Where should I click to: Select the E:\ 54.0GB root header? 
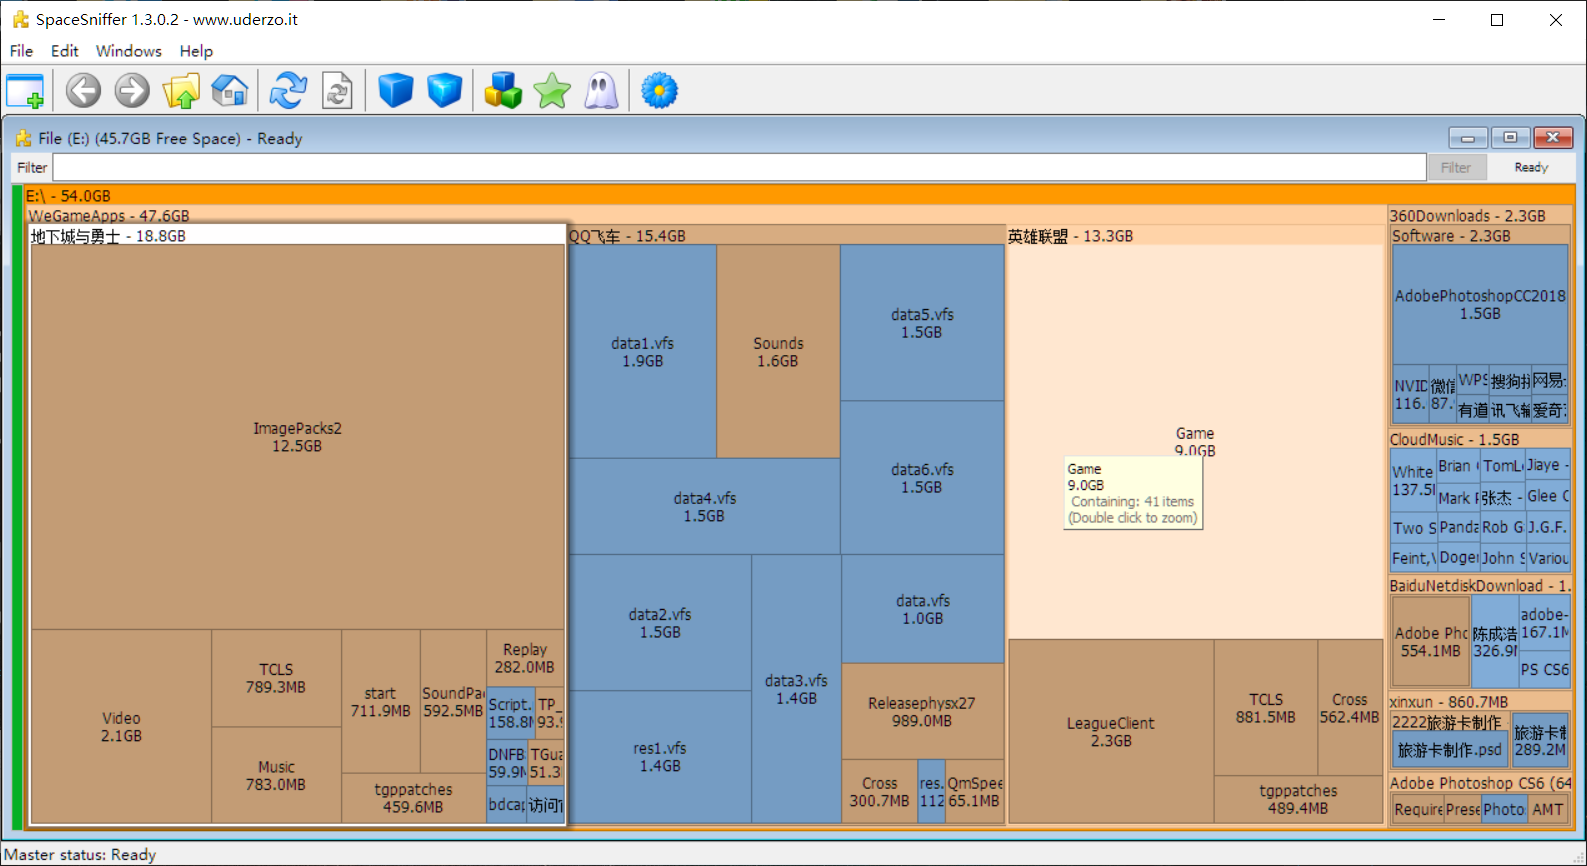click(799, 195)
